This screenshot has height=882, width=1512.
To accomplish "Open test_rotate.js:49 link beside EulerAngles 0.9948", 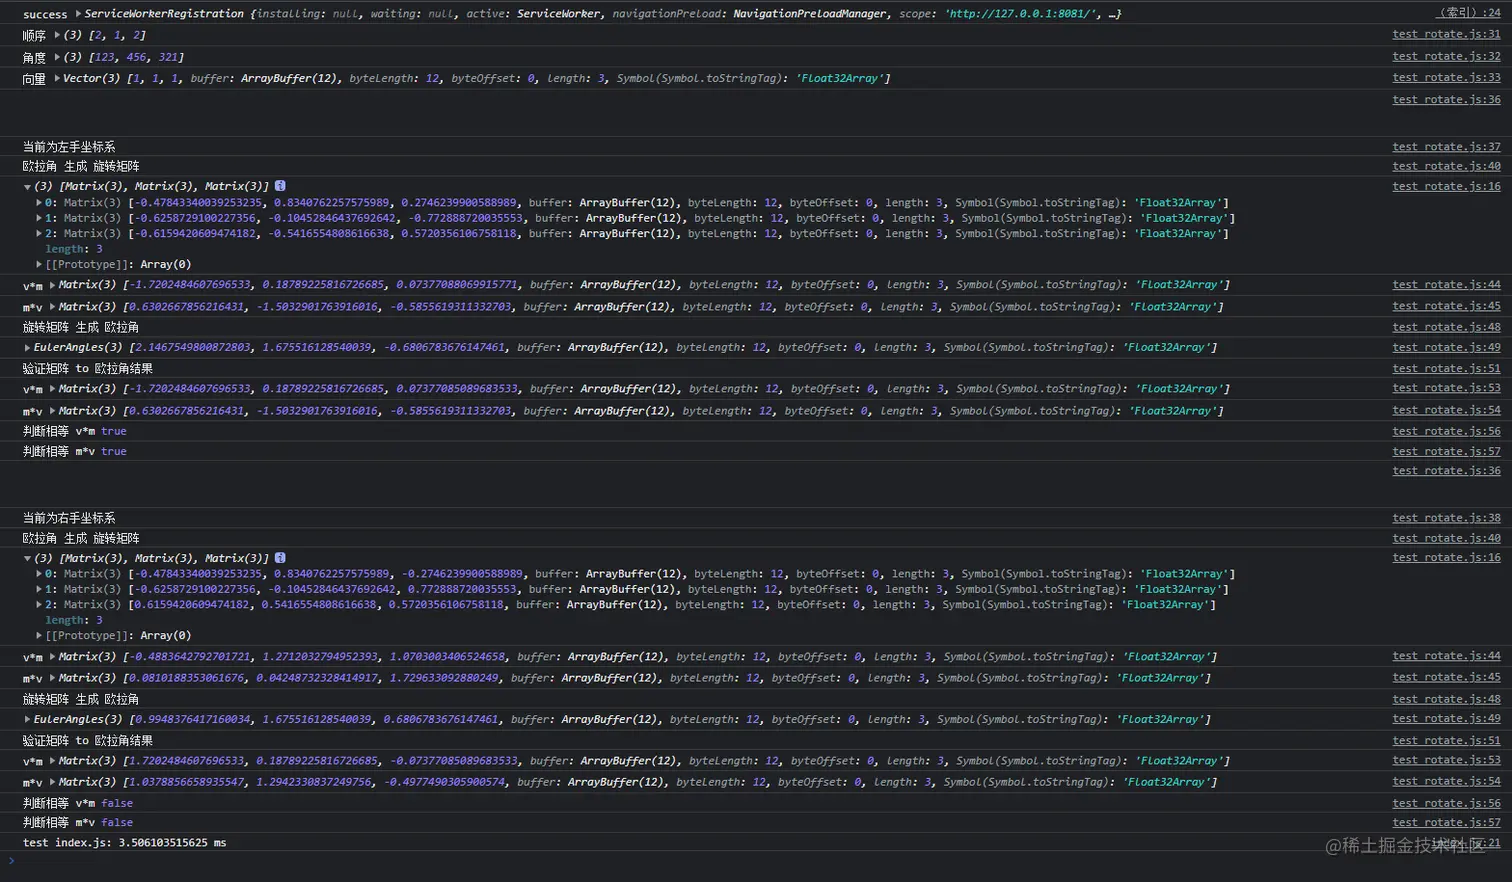I will 1446,719.
